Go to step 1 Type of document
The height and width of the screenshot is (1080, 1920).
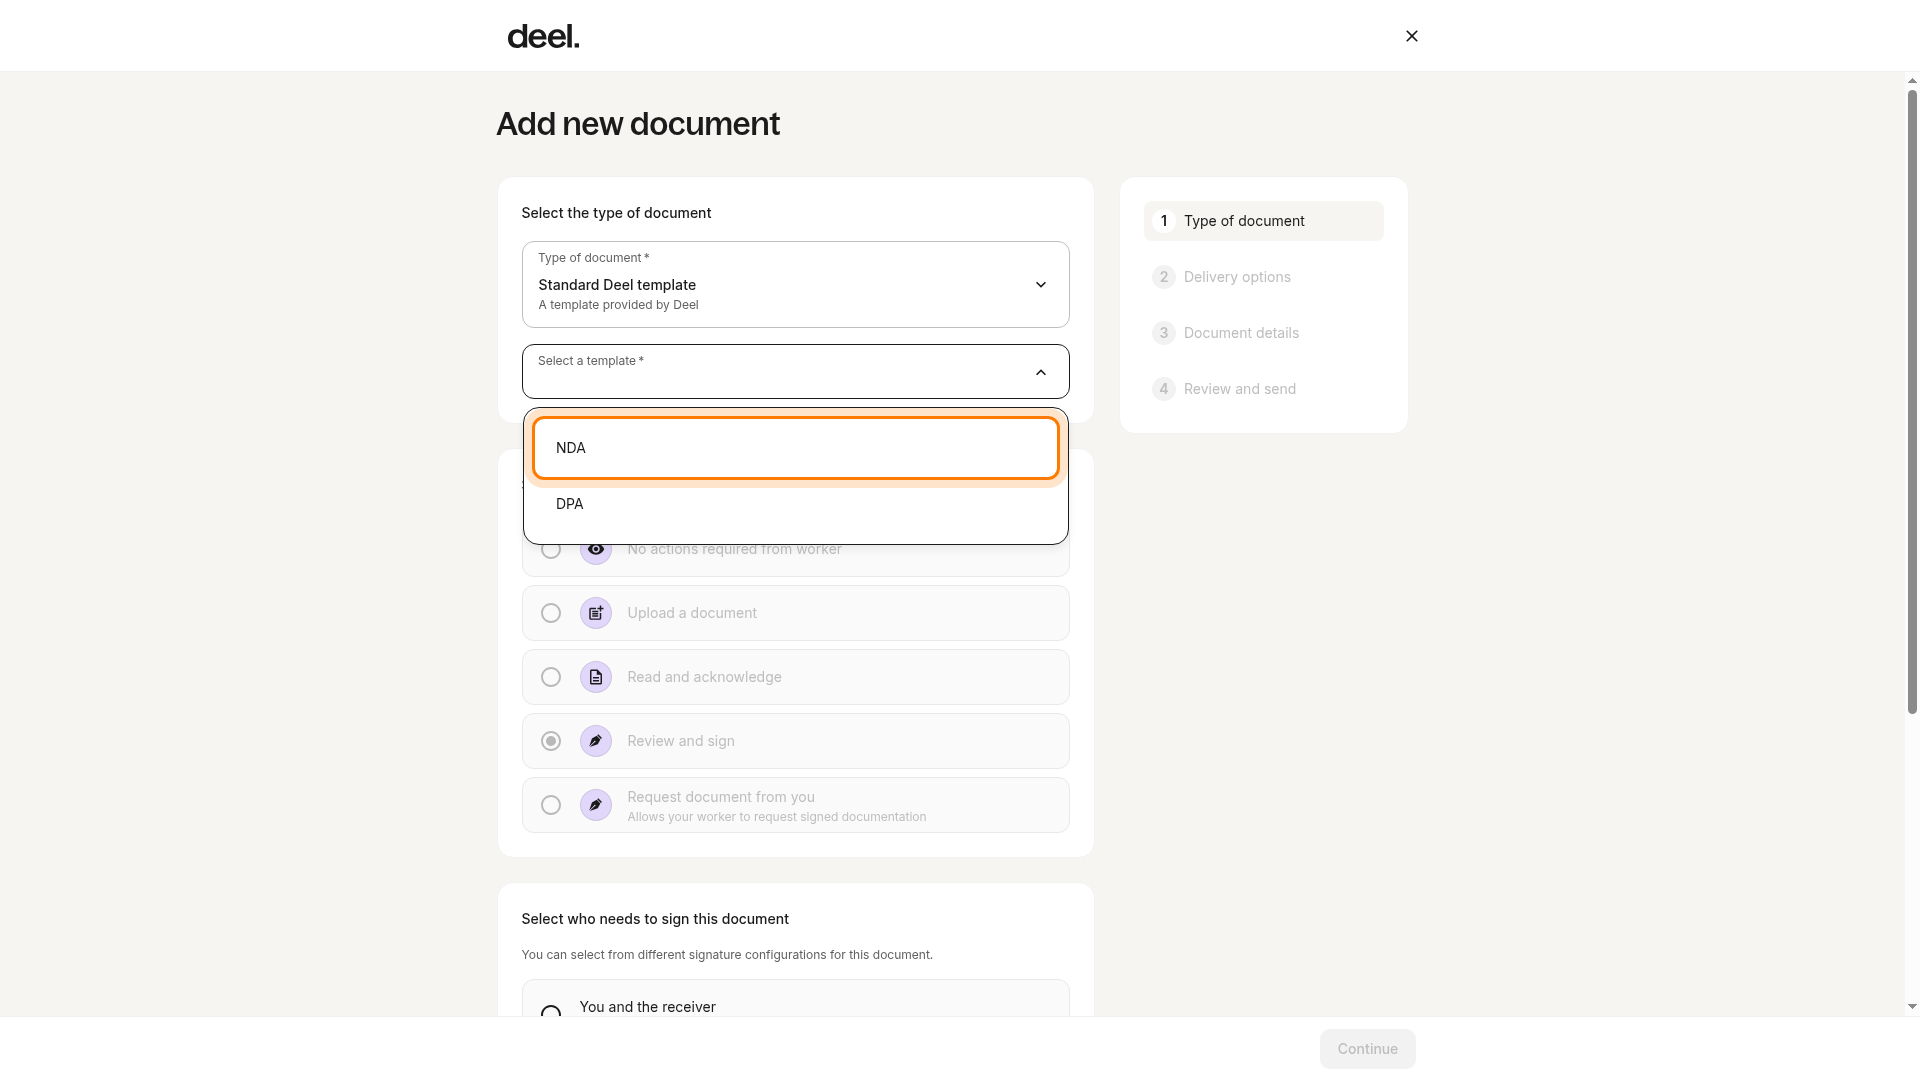click(x=1263, y=221)
